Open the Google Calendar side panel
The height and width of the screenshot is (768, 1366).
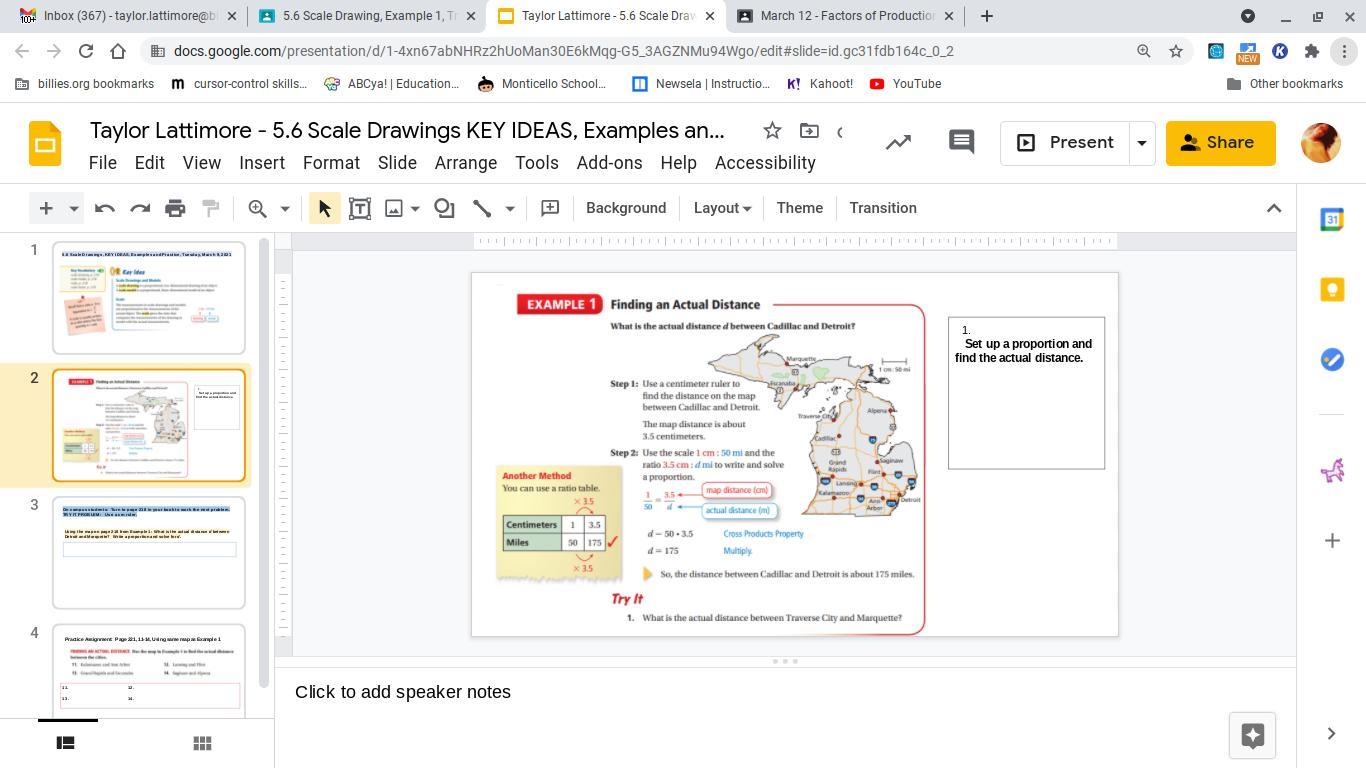[1331, 220]
